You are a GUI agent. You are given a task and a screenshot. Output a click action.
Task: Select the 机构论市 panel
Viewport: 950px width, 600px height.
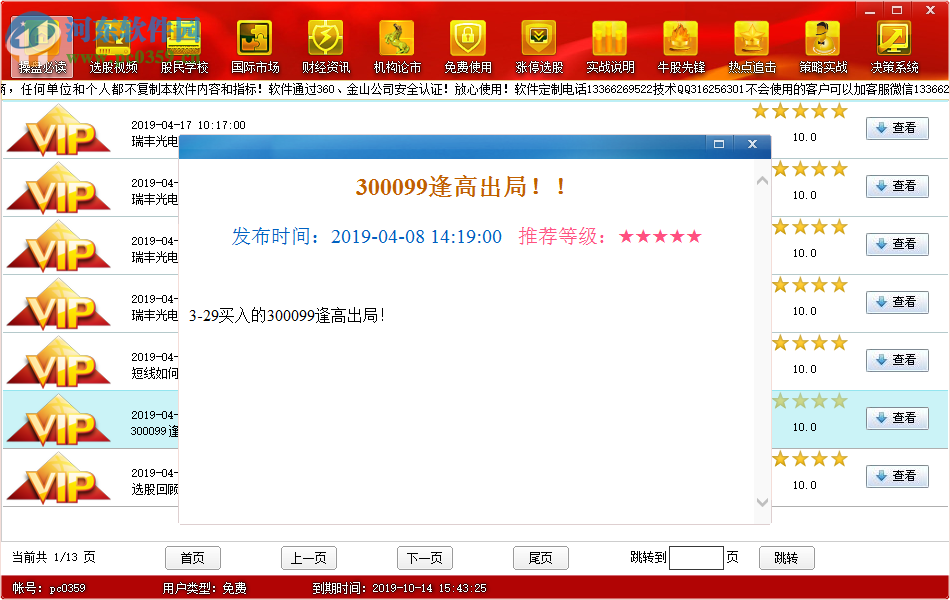coord(396,45)
